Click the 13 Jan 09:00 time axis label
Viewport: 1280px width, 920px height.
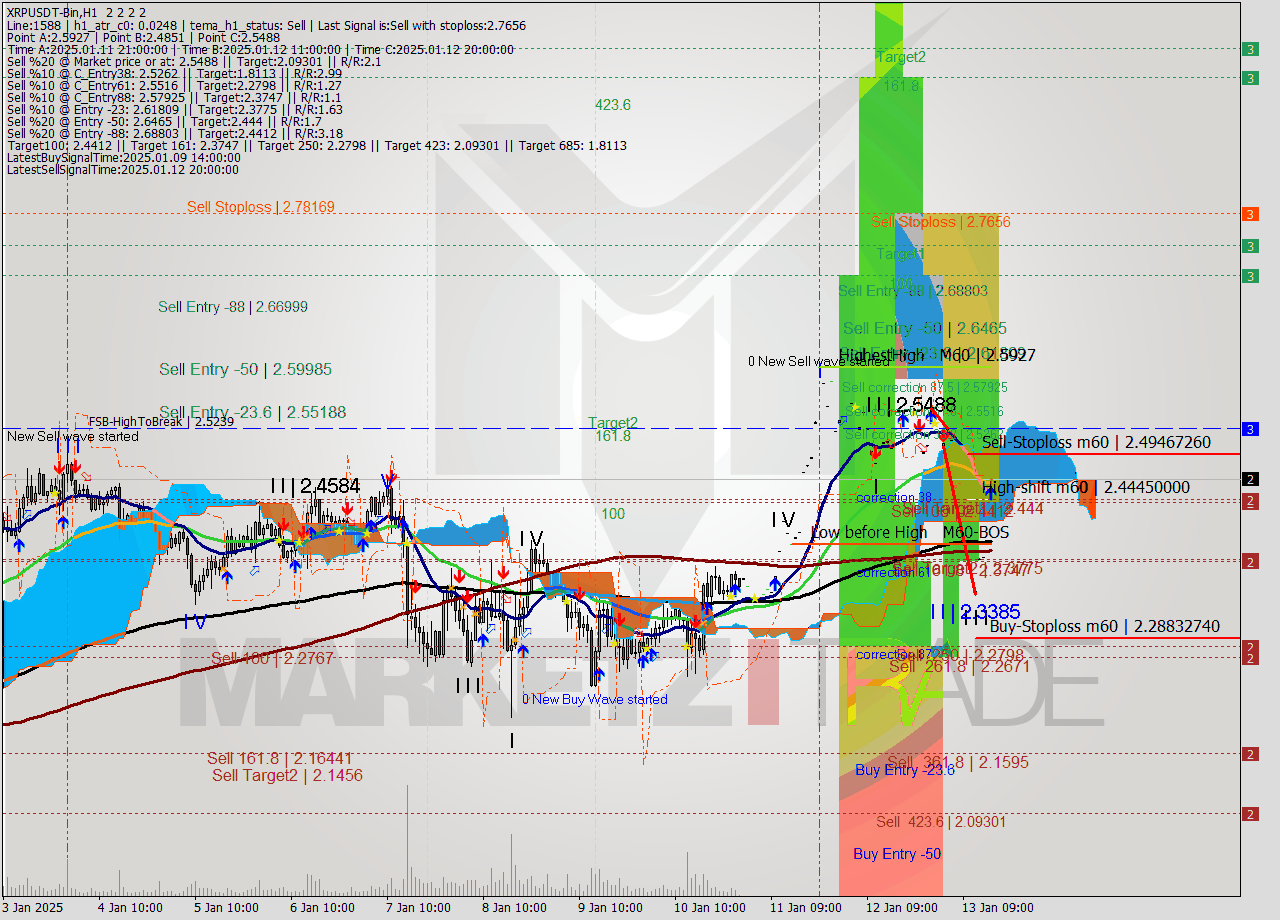[x=998, y=907]
